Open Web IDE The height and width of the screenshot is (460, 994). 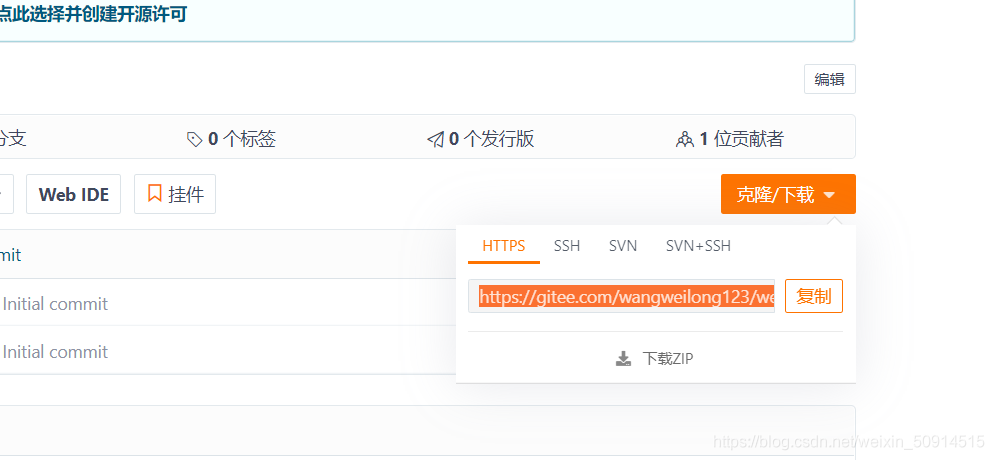tap(74, 194)
